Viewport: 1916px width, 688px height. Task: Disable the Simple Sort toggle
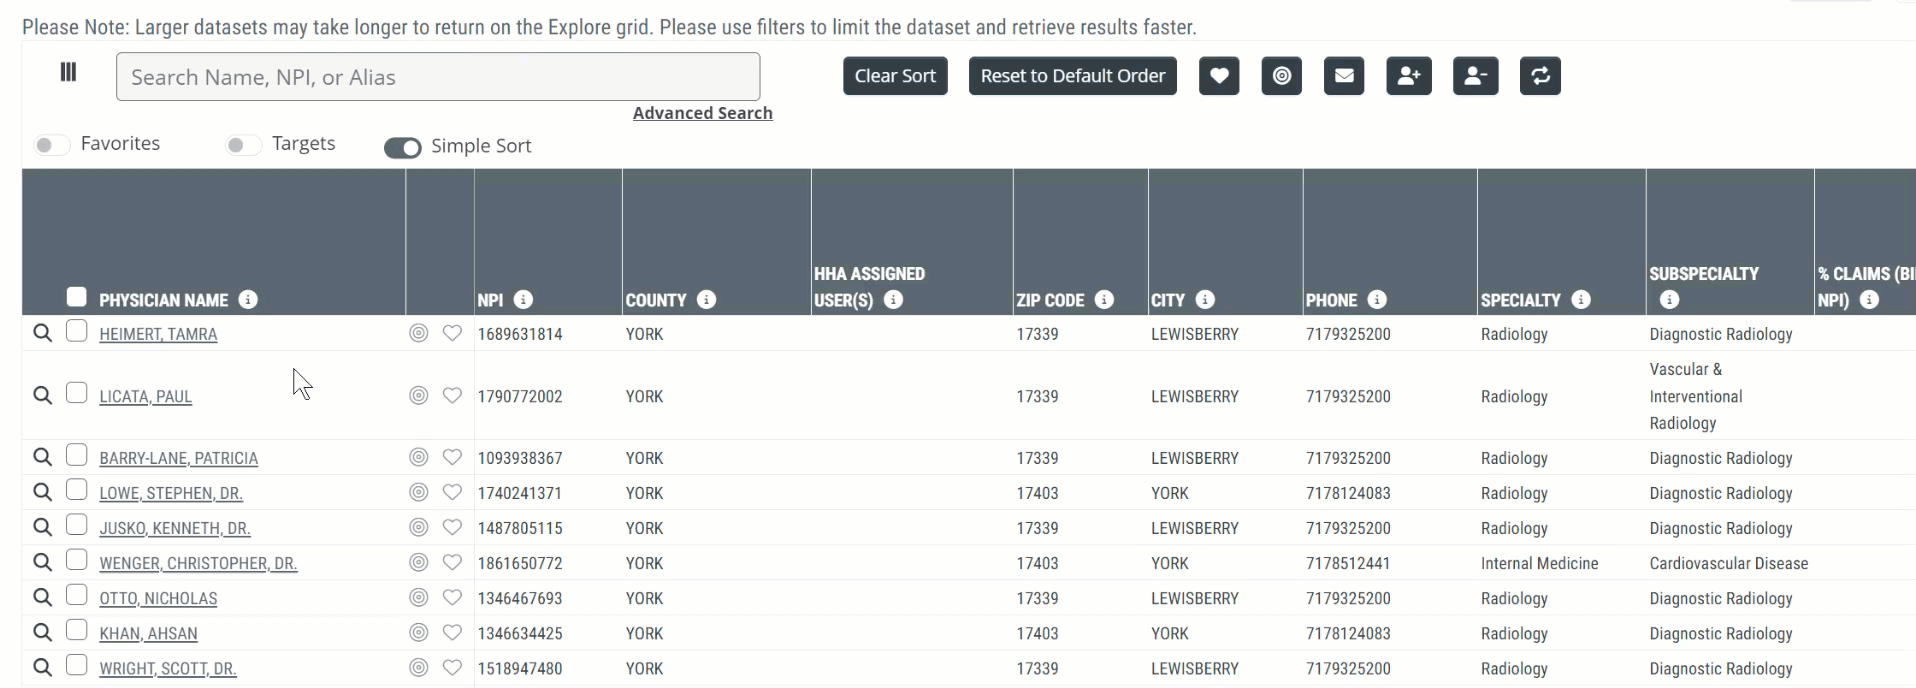[x=402, y=148]
